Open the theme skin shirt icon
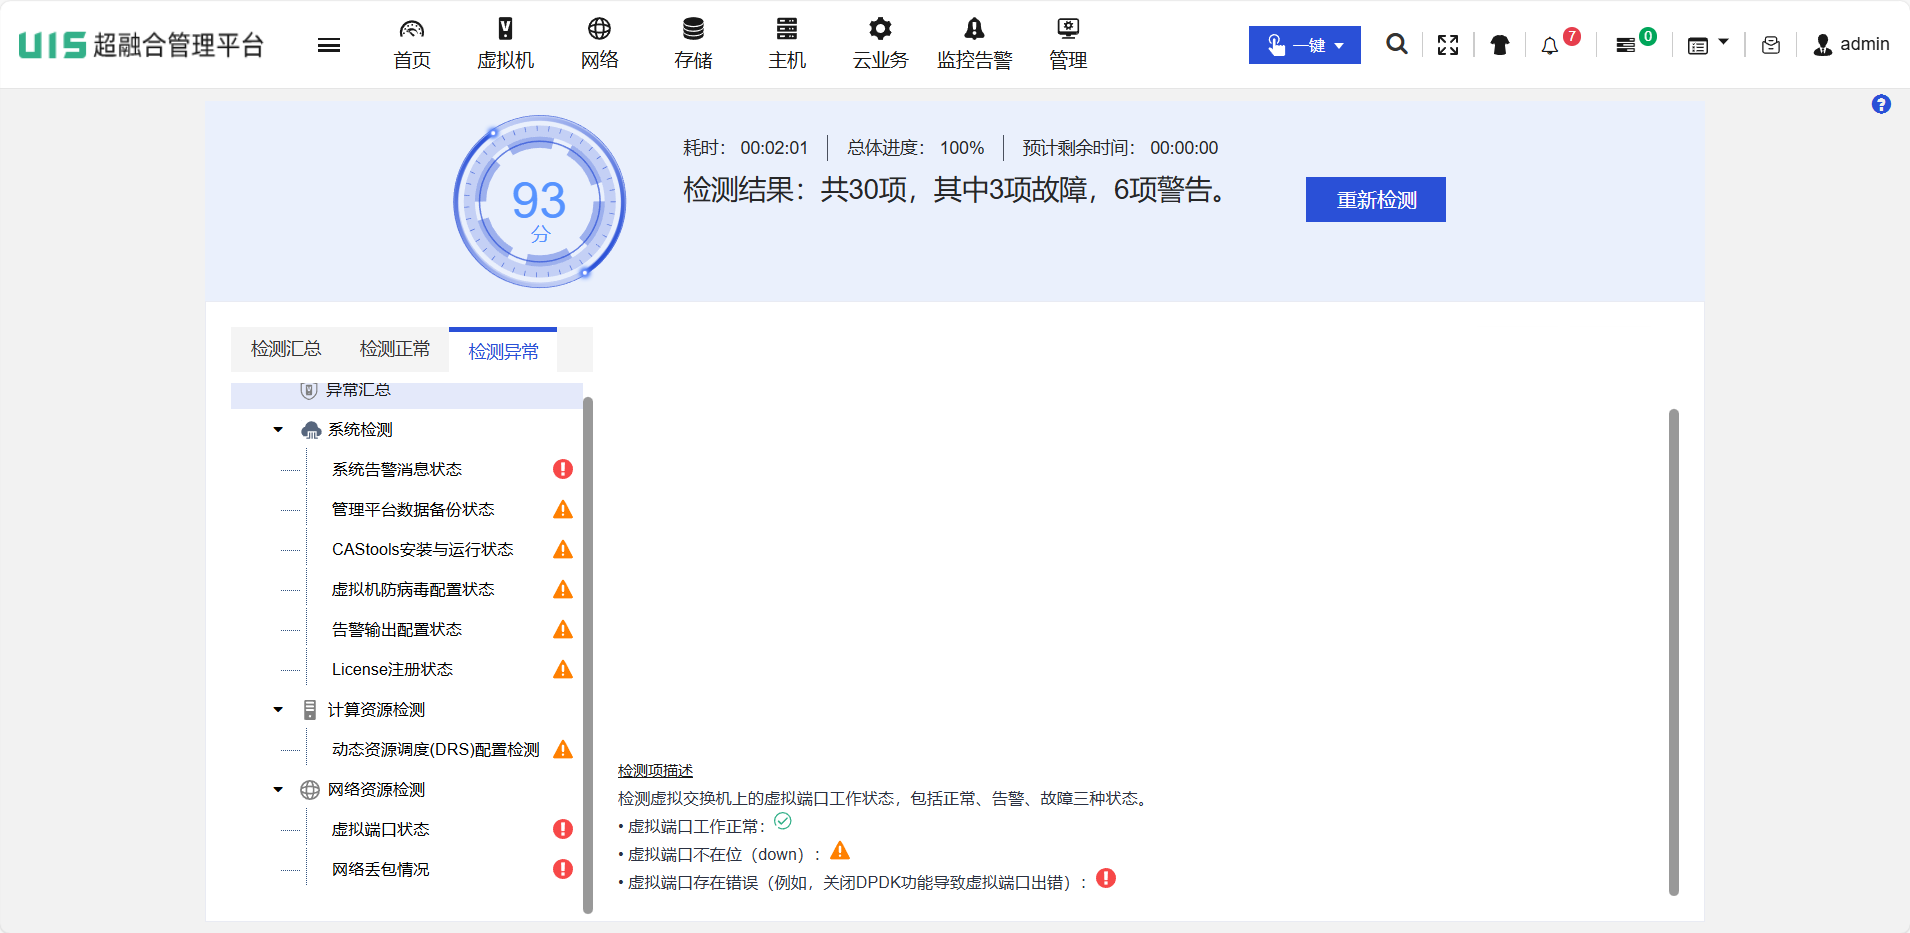Viewport: 1910px width, 933px height. 1499,45
